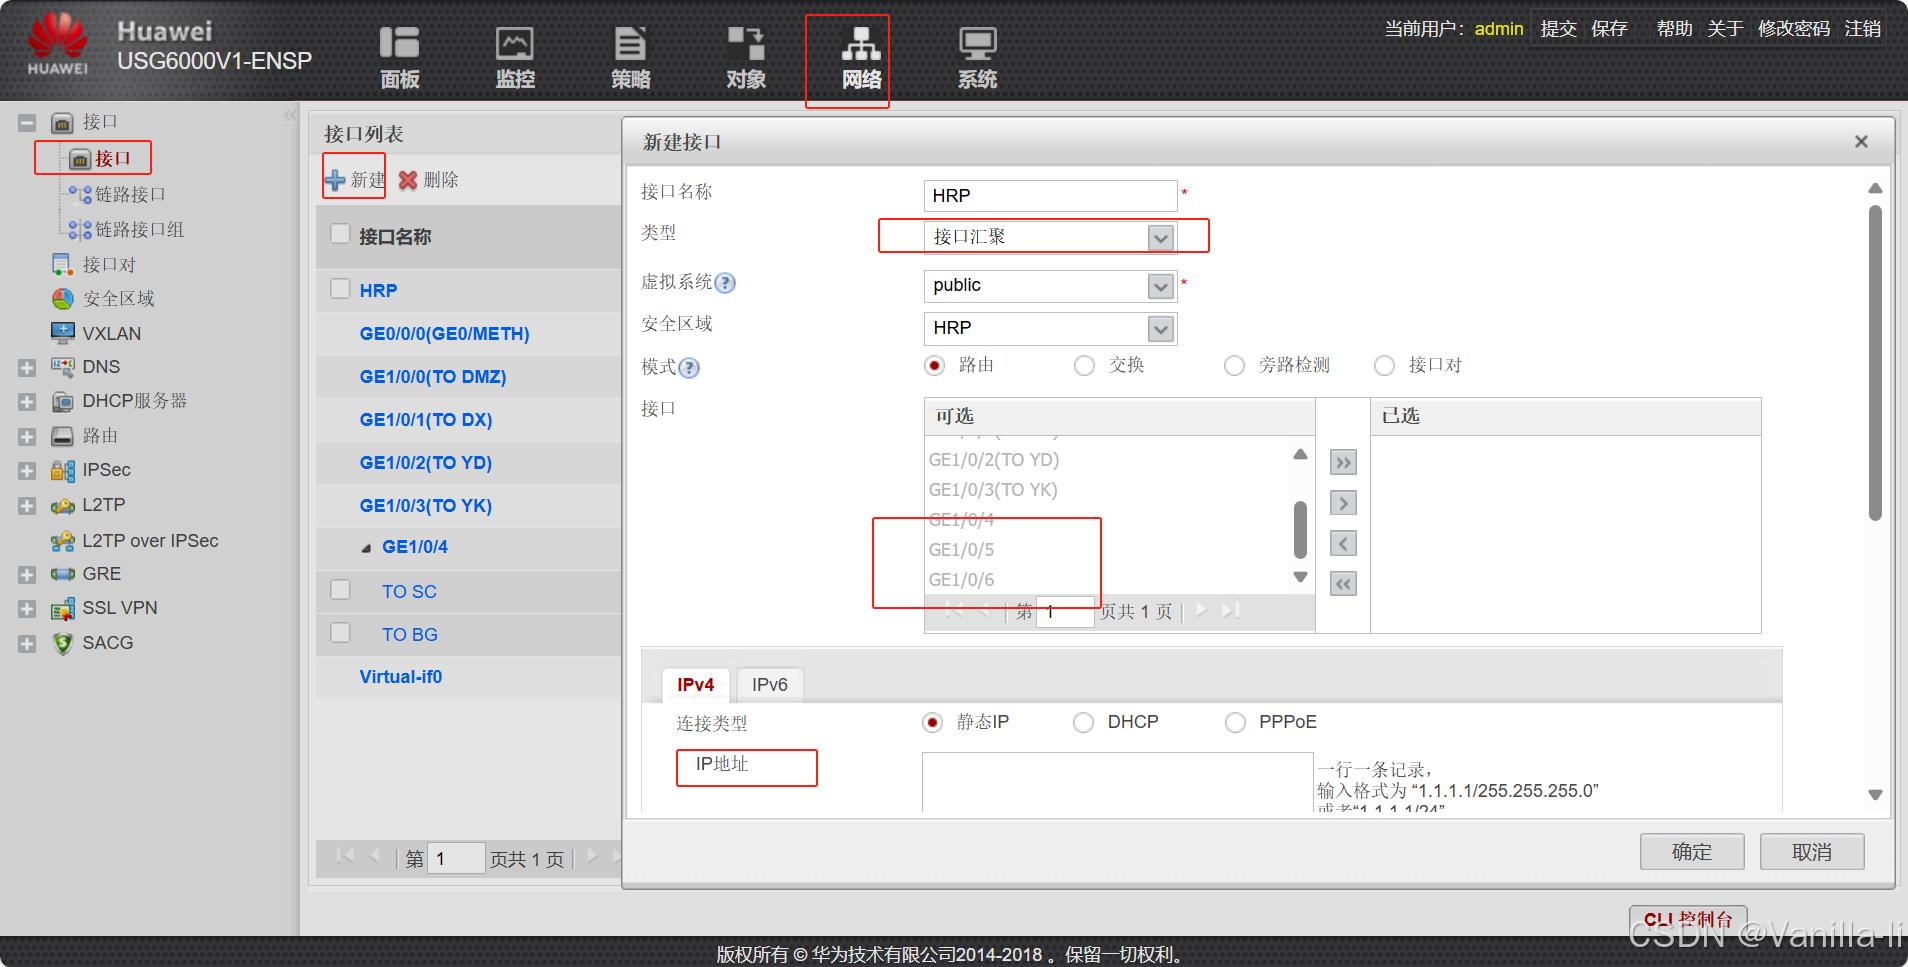Screen dimensions: 1908x967
Task: Expand the SSL VPN tree node
Action: click(x=27, y=609)
